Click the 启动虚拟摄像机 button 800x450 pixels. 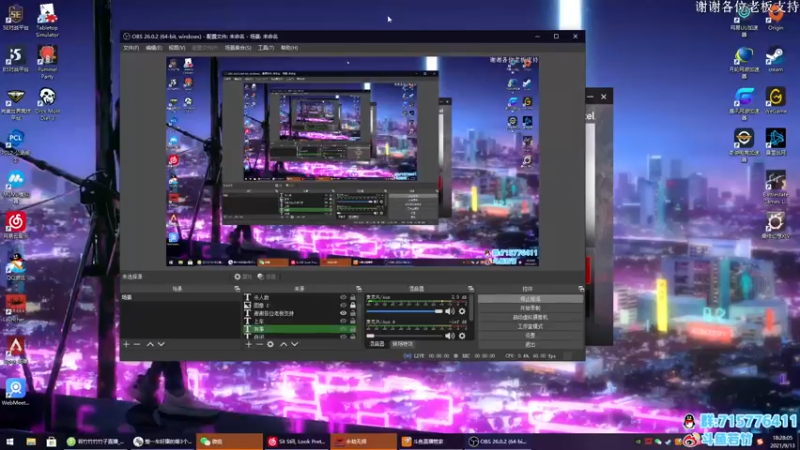[x=530, y=317]
